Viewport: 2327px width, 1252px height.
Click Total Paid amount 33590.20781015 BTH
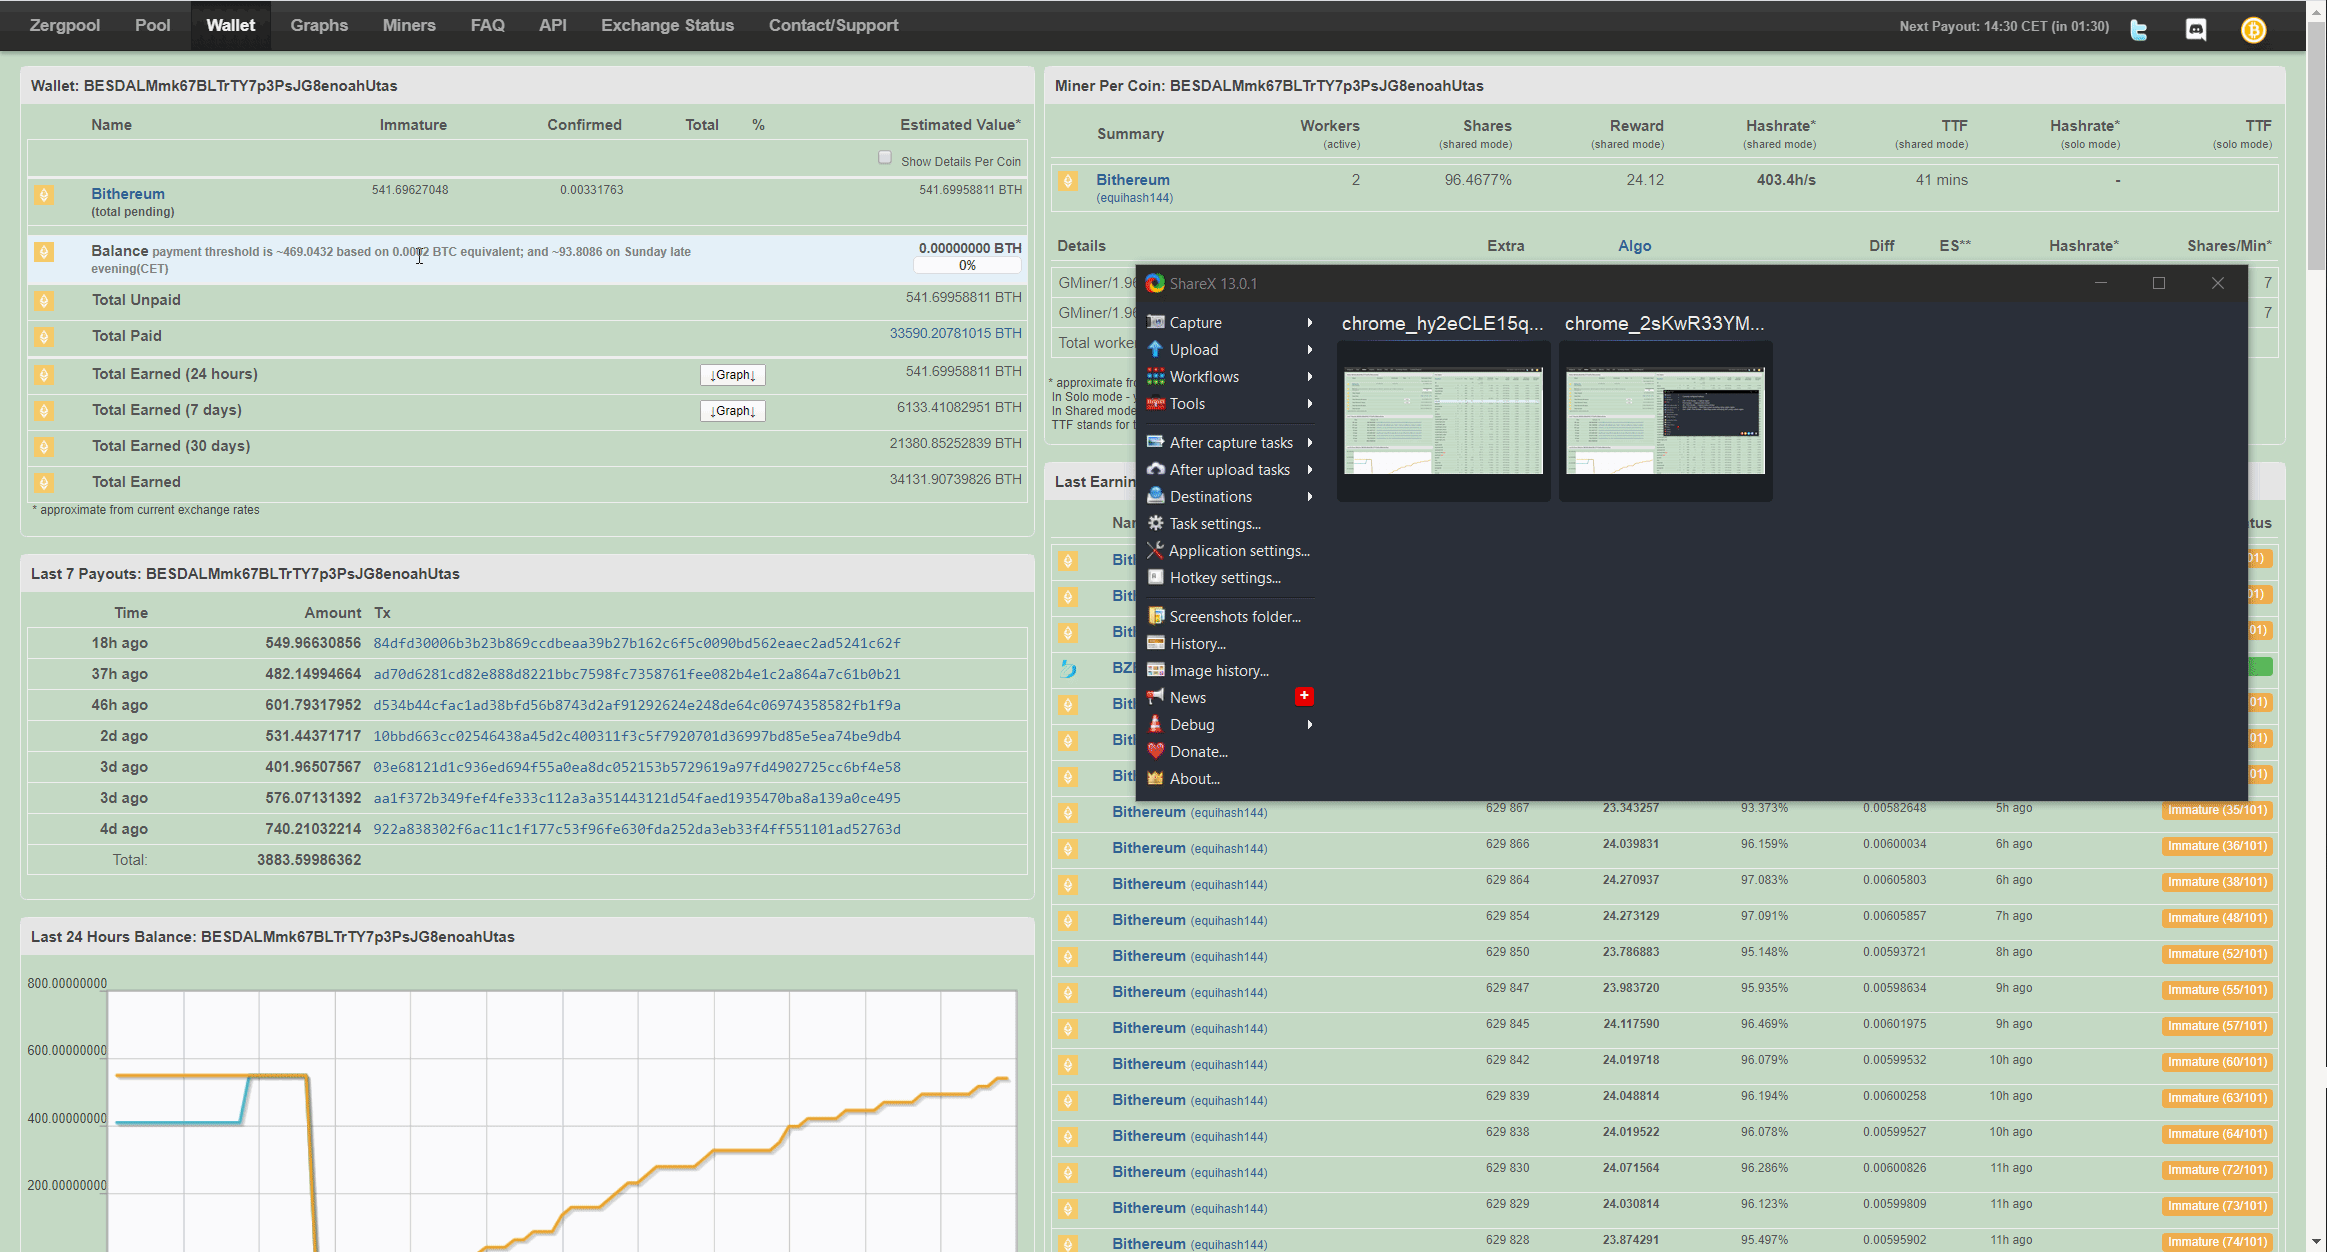click(955, 334)
